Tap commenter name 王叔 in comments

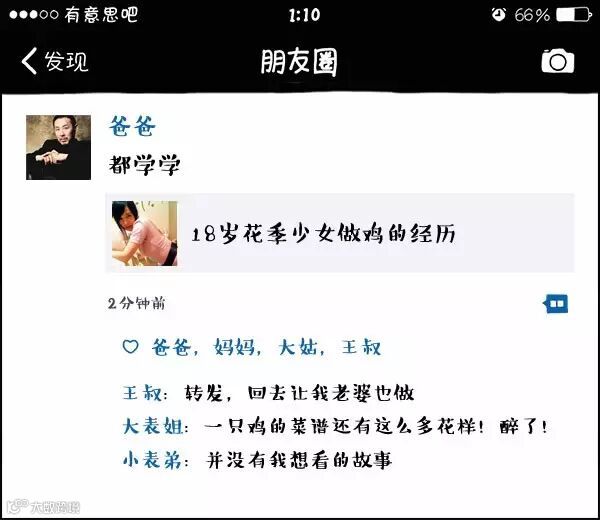coord(142,393)
